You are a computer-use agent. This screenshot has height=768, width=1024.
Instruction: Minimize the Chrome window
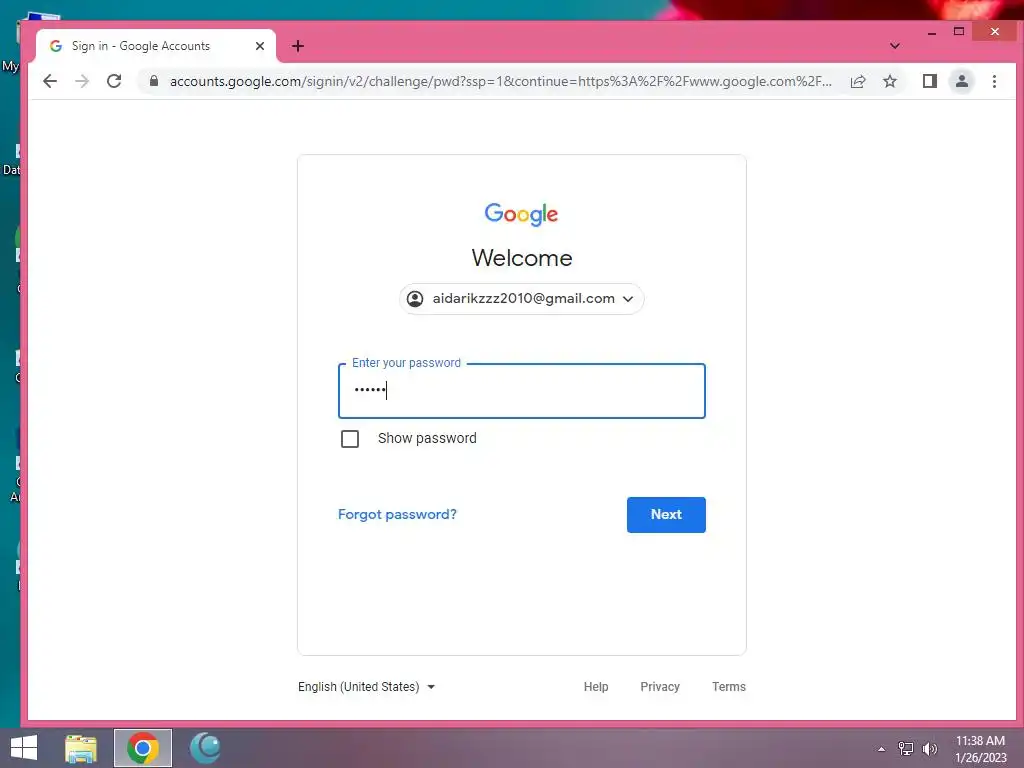[x=932, y=32]
